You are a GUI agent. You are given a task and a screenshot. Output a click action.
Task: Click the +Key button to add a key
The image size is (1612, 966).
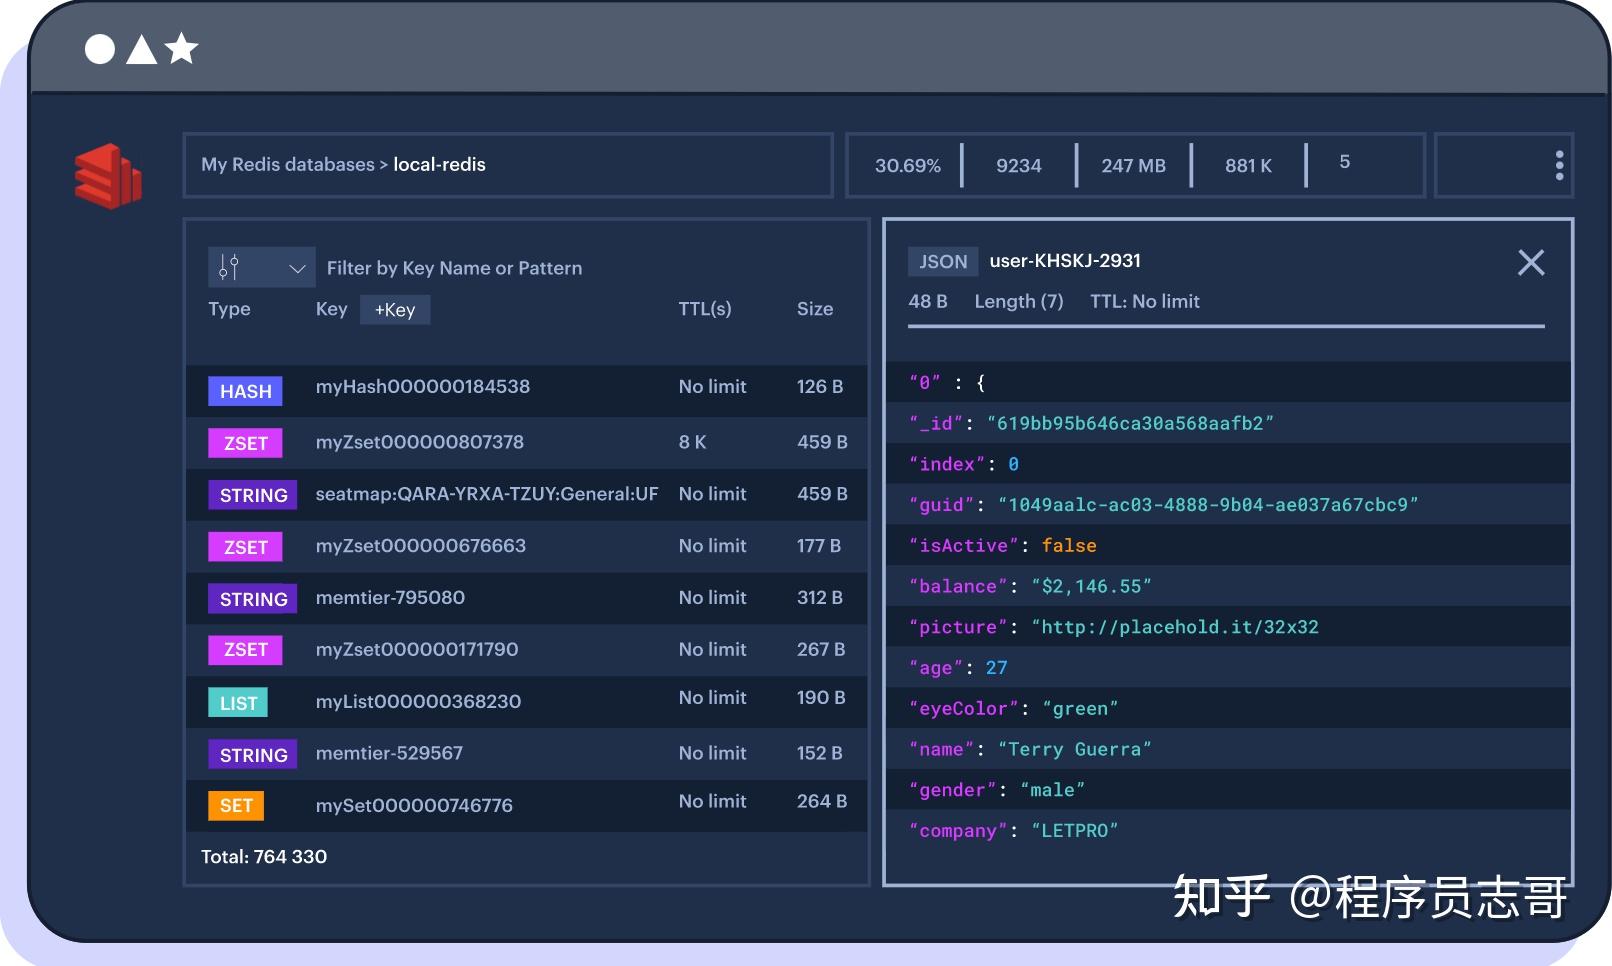coord(394,309)
